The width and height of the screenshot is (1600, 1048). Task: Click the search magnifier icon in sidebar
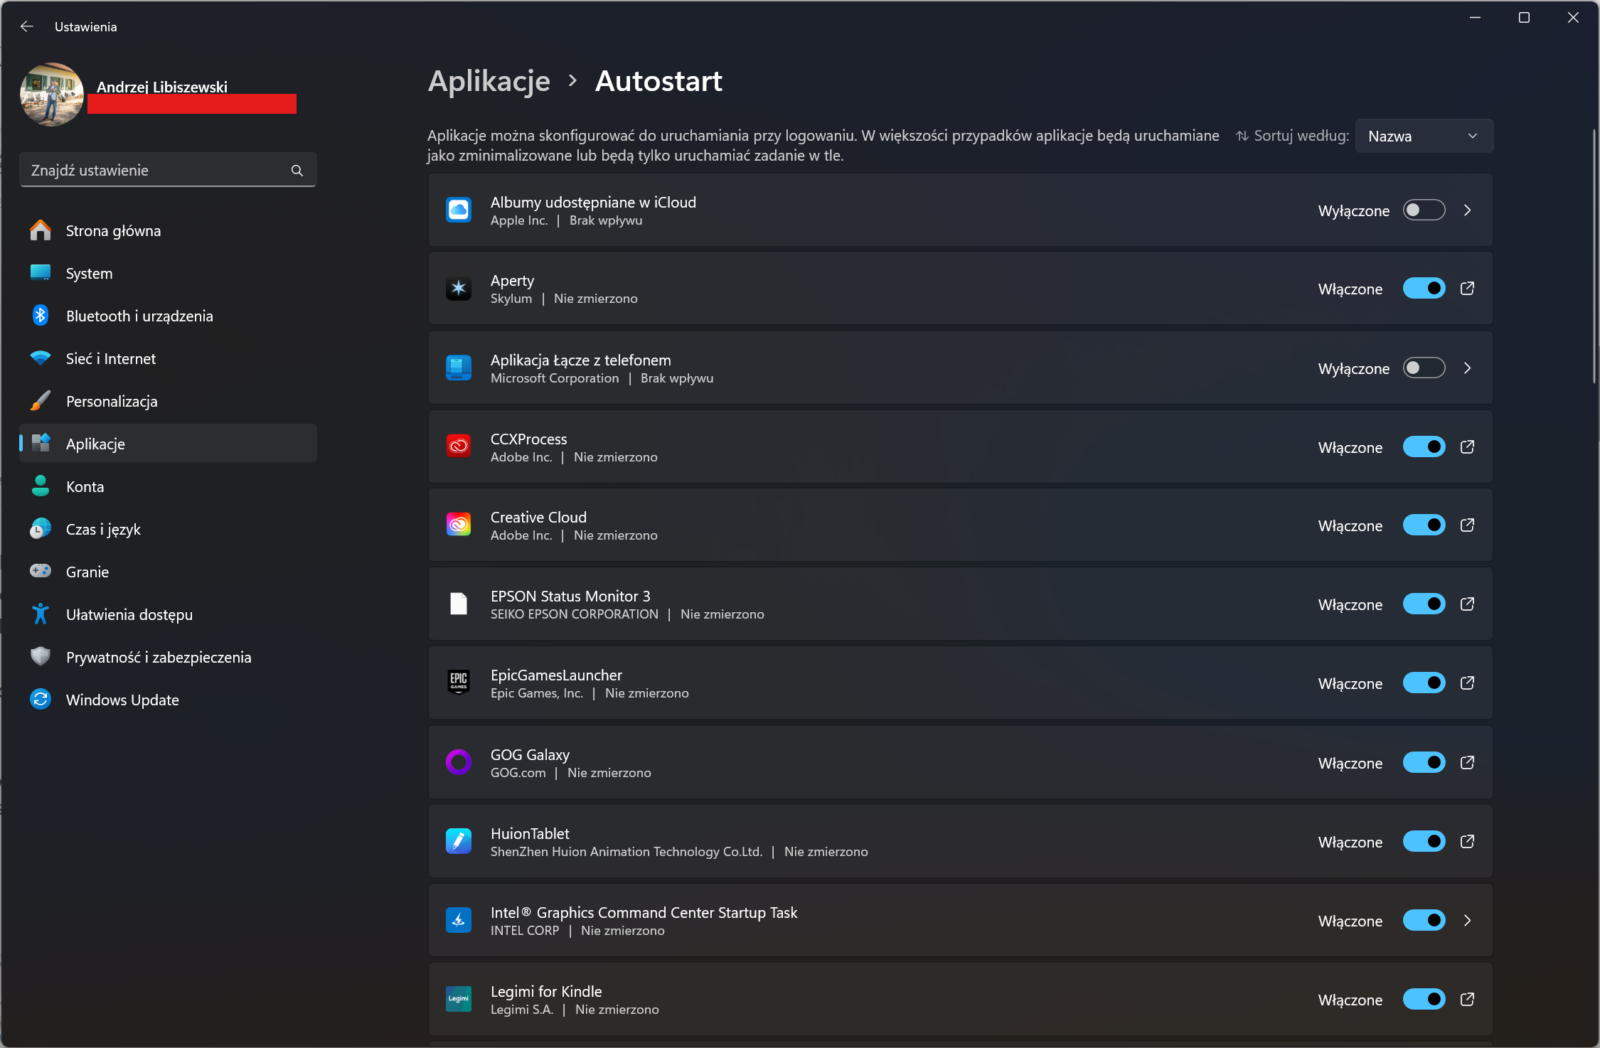[297, 171]
